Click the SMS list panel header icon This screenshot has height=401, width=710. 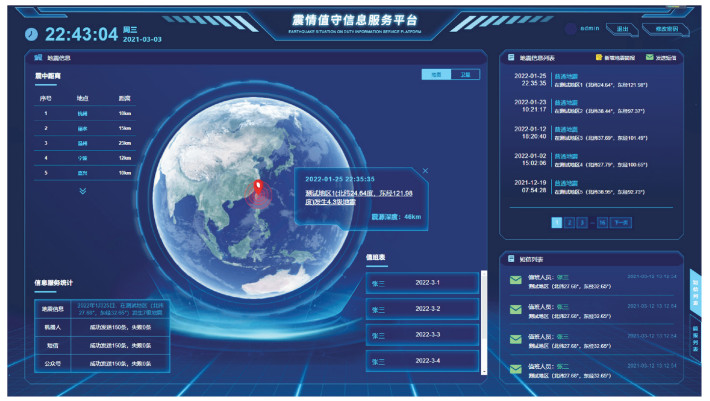(511, 258)
